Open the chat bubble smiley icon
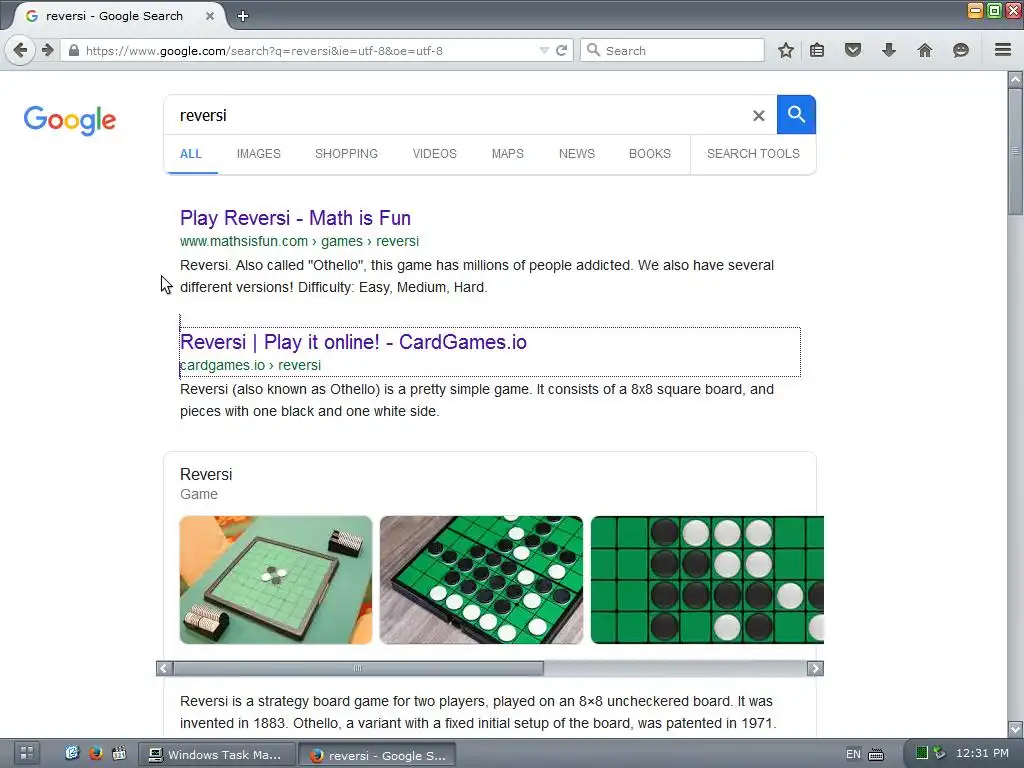1024x768 pixels. (x=961, y=50)
